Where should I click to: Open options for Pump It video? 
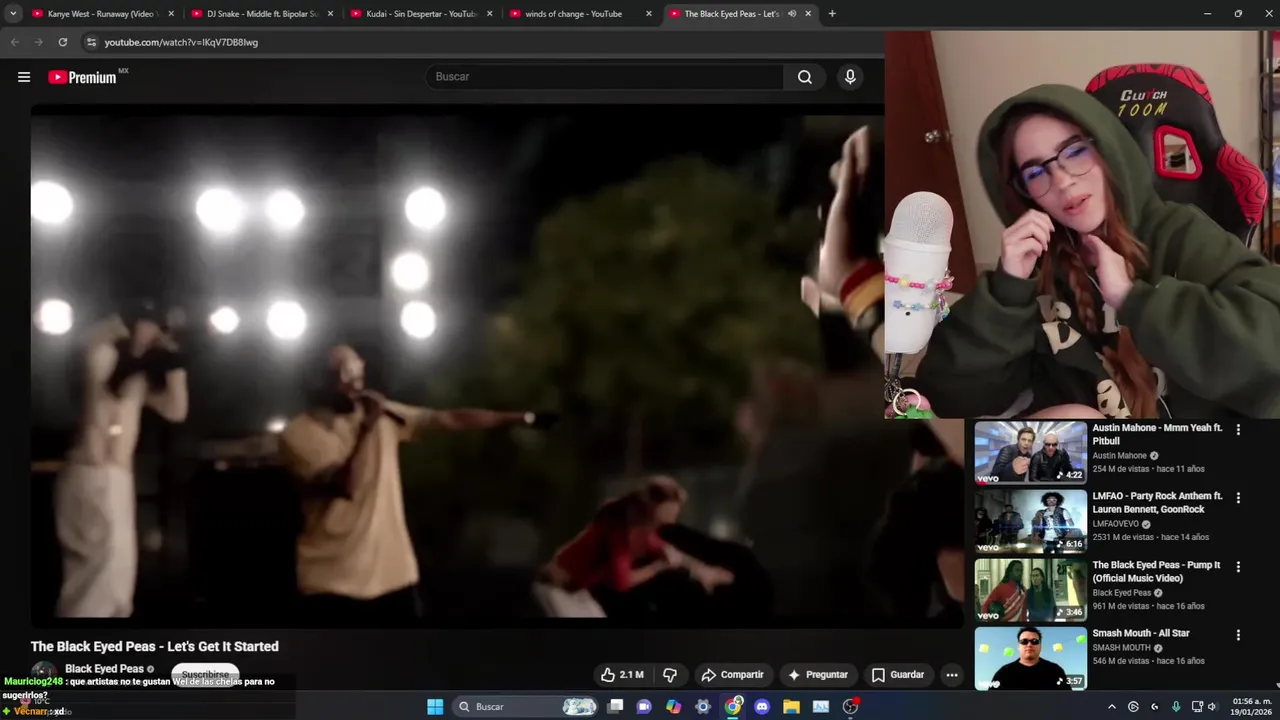(x=1238, y=567)
